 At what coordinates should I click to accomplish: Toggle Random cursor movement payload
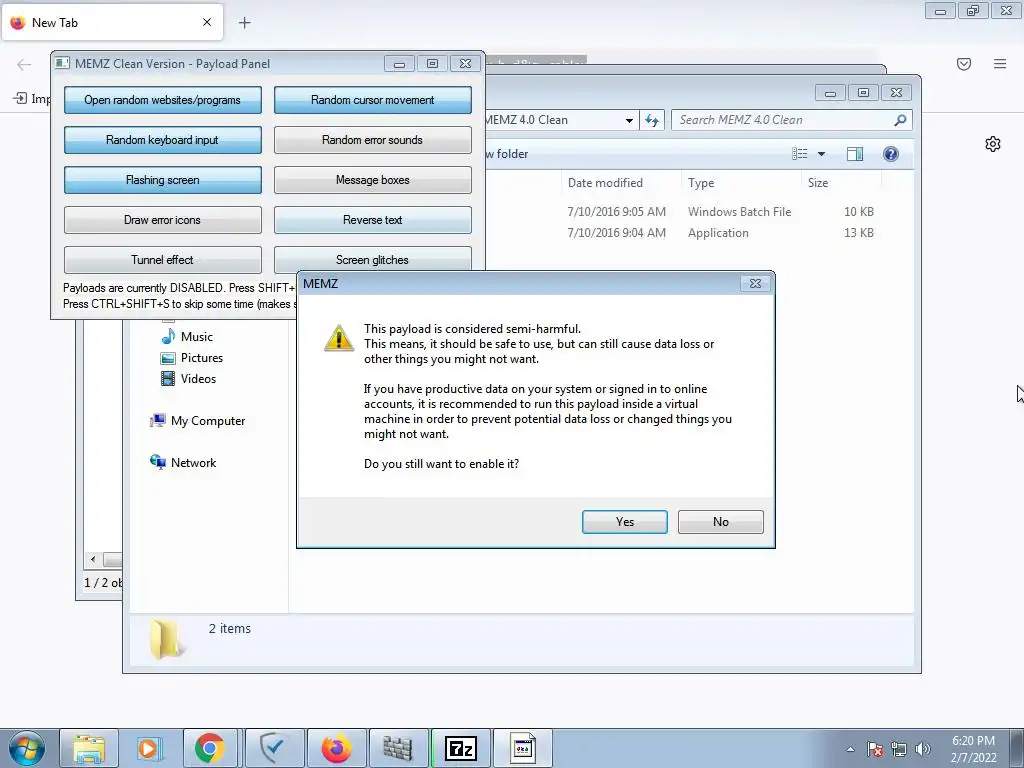372,100
